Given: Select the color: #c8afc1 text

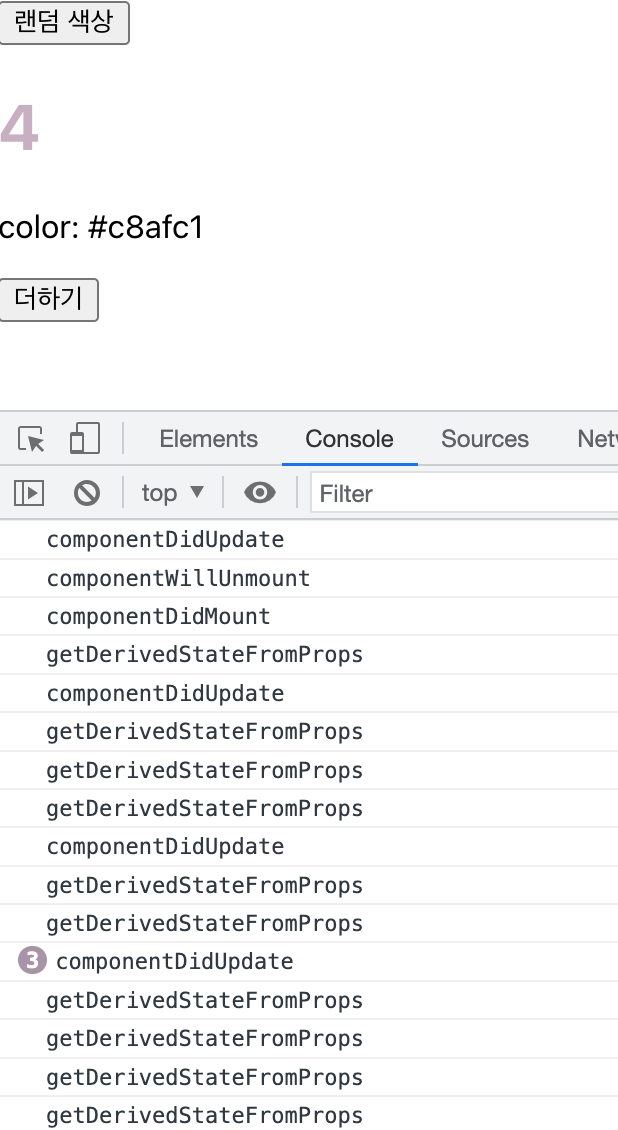Looking at the screenshot, I should pos(102,228).
